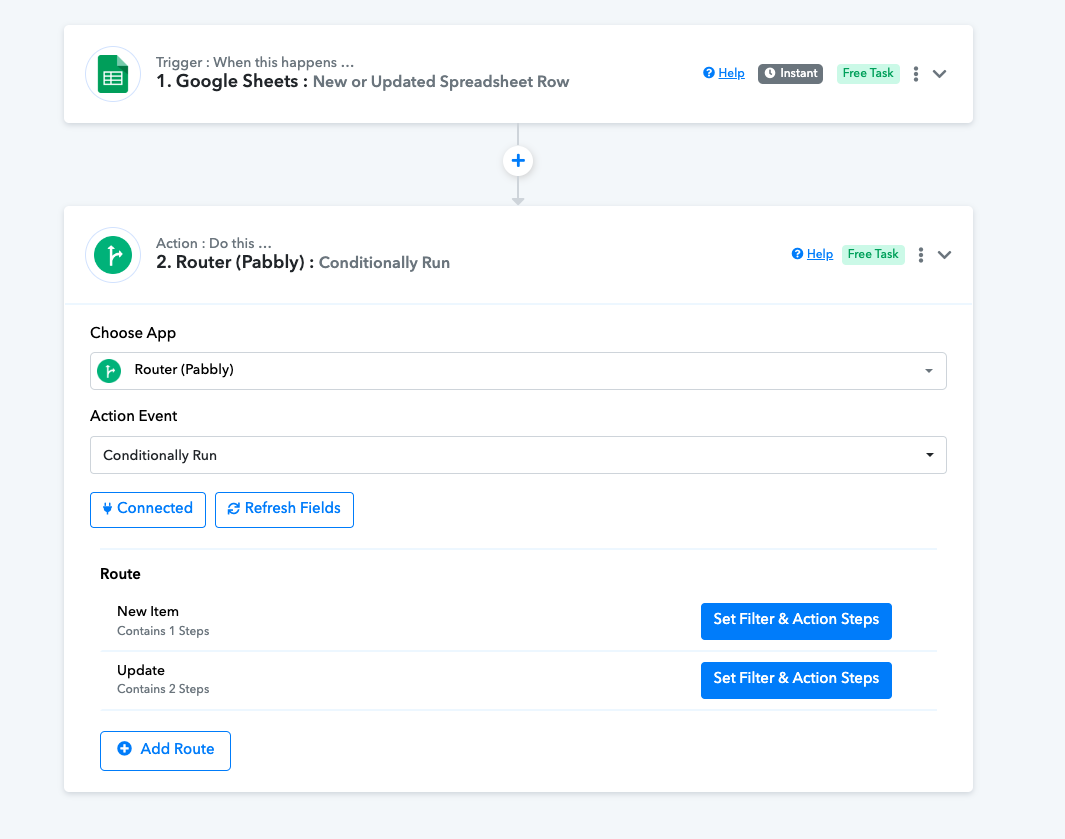
Task: Click the Free Task badge in Router step
Action: [873, 254]
